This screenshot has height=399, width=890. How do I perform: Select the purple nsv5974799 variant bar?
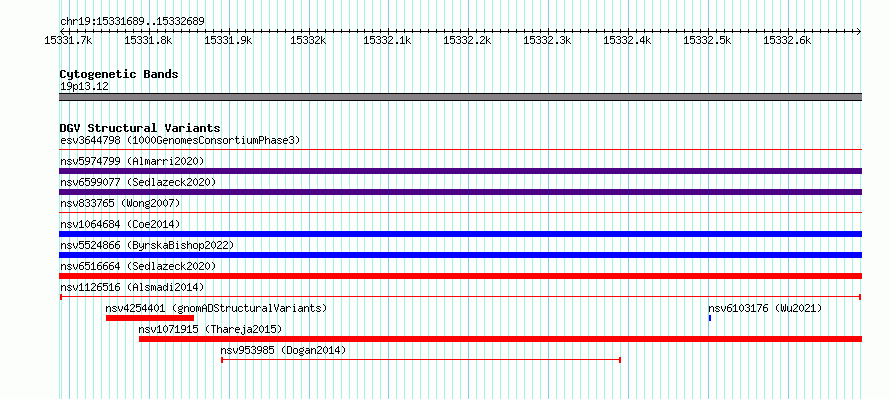460,171
